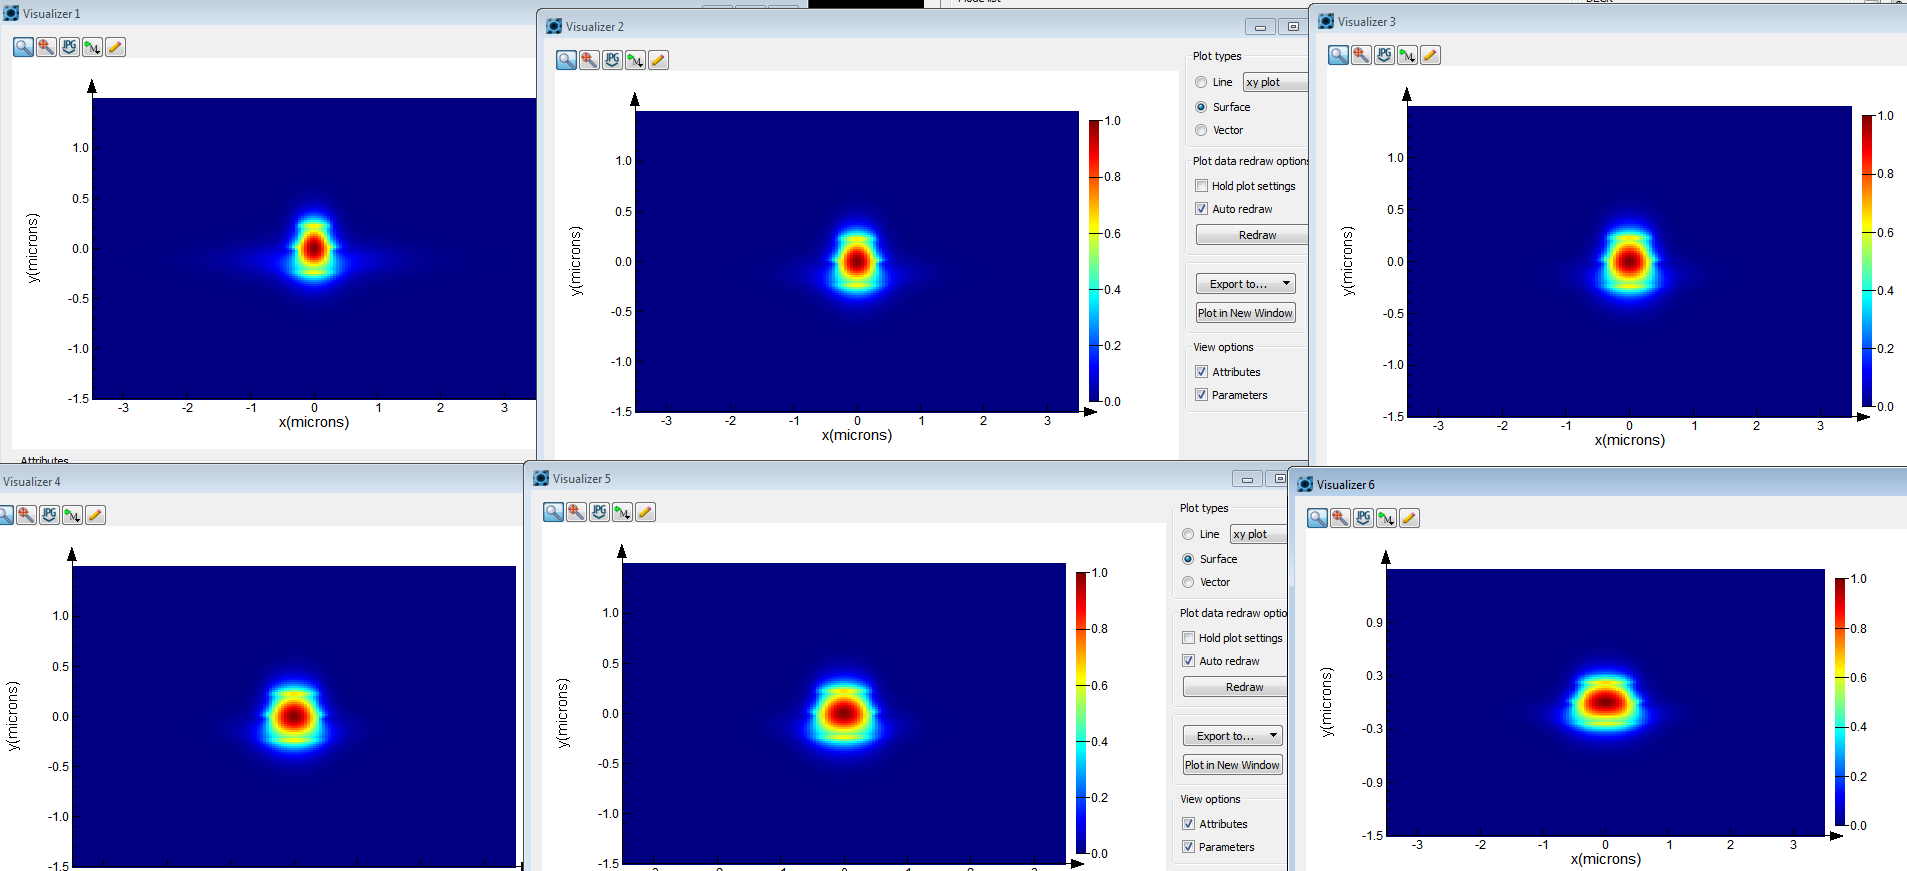Enable Hold plot settings in Visualizer 2
This screenshot has height=871, width=1907.
(x=1201, y=186)
